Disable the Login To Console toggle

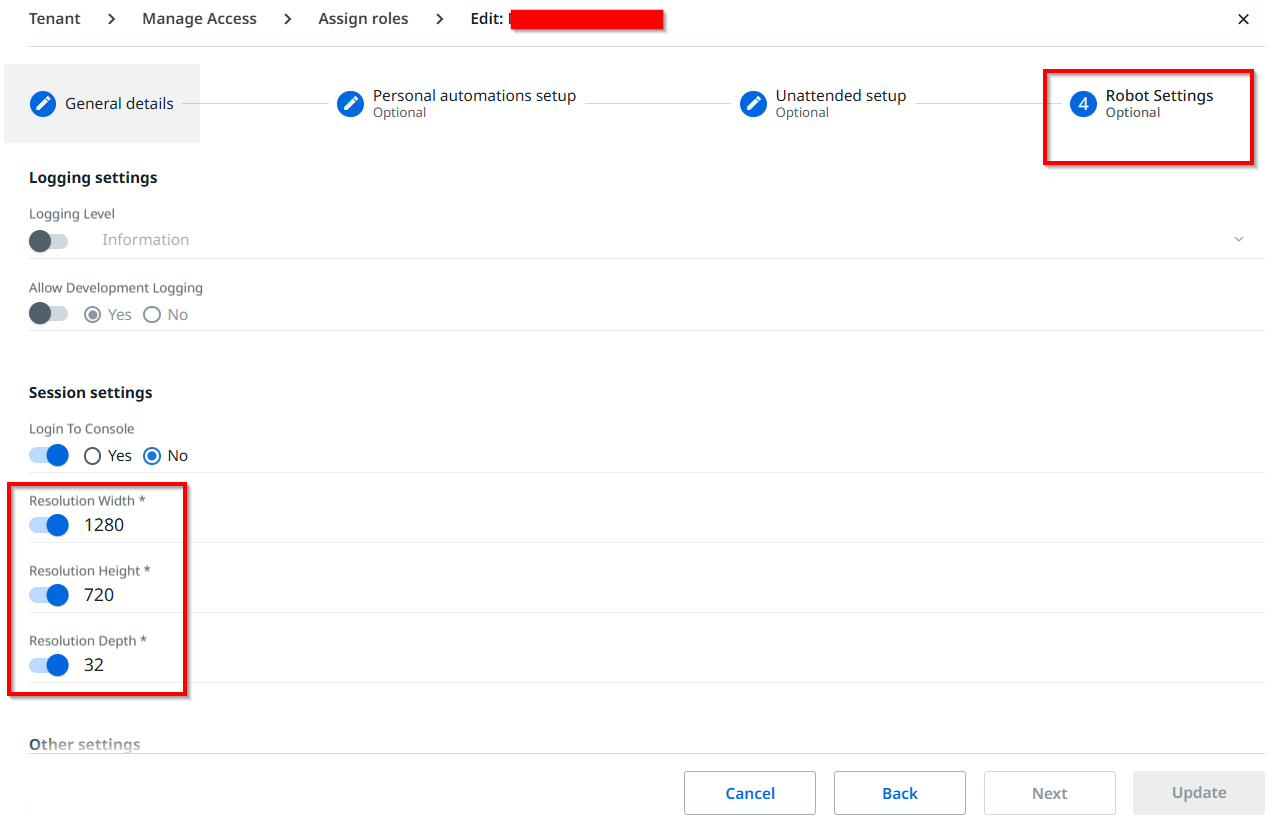point(48,455)
